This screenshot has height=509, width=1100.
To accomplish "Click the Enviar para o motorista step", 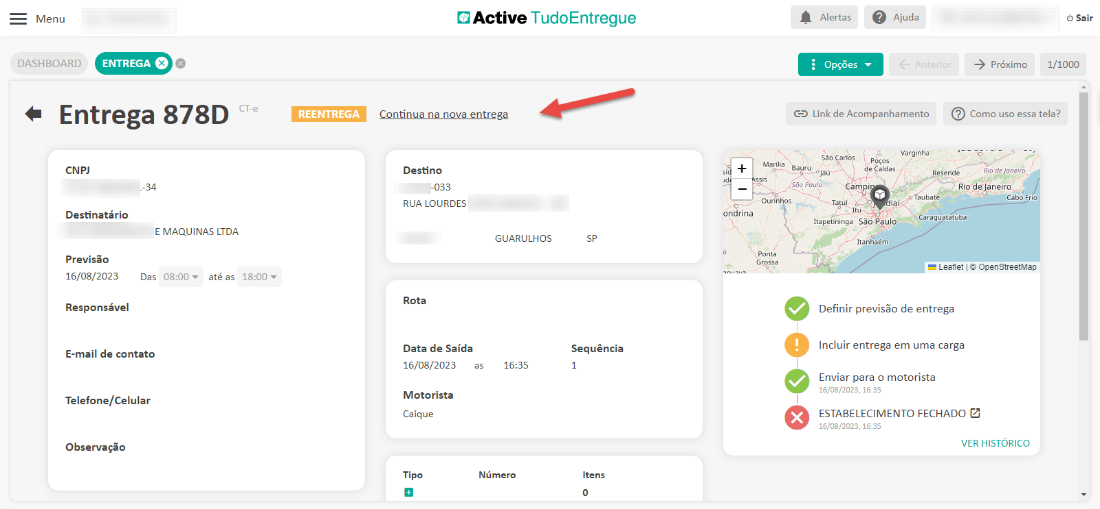I will (877, 377).
